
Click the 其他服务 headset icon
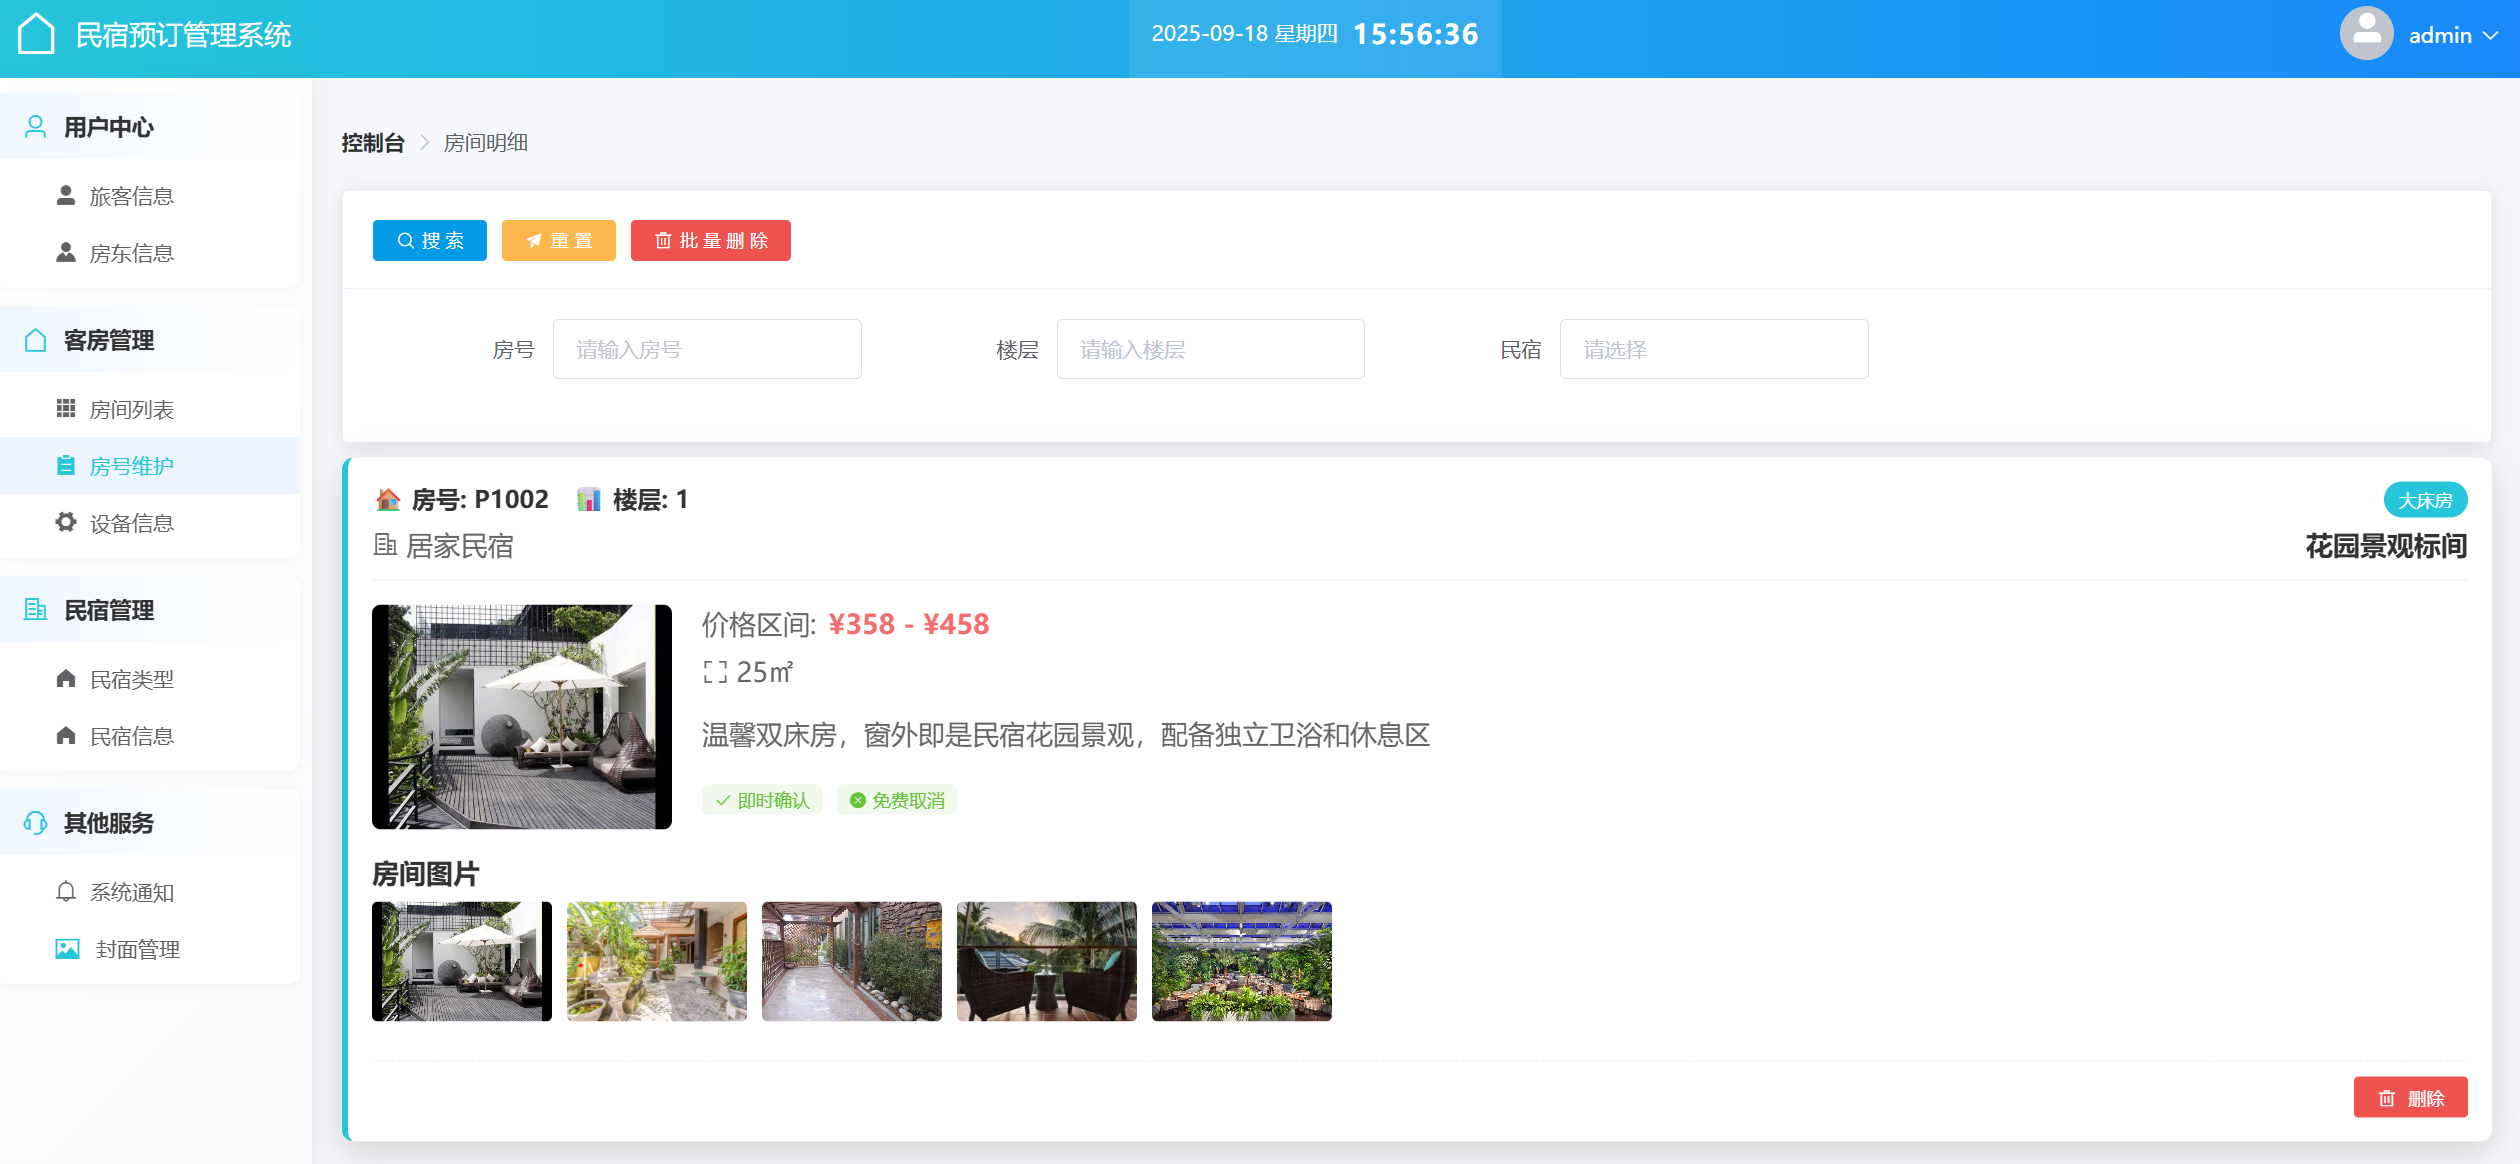tap(35, 823)
